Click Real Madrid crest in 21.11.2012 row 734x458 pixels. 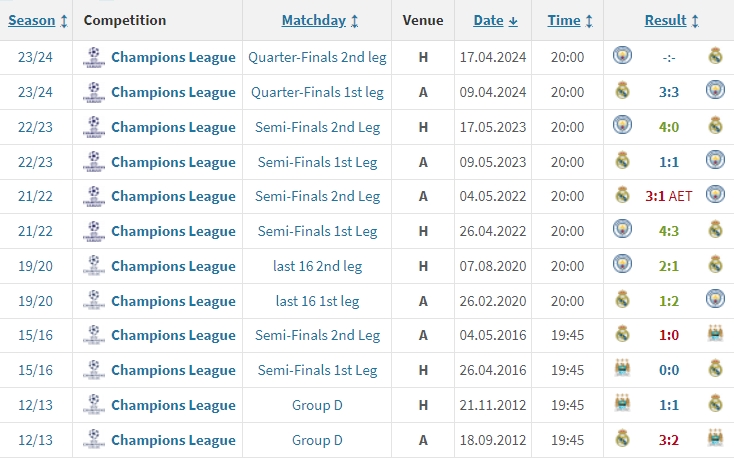coord(715,404)
